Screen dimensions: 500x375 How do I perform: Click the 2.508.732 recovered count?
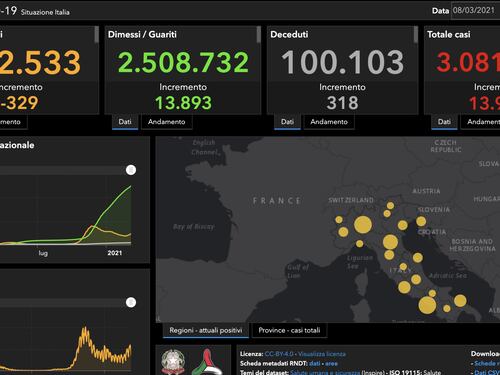tap(183, 62)
